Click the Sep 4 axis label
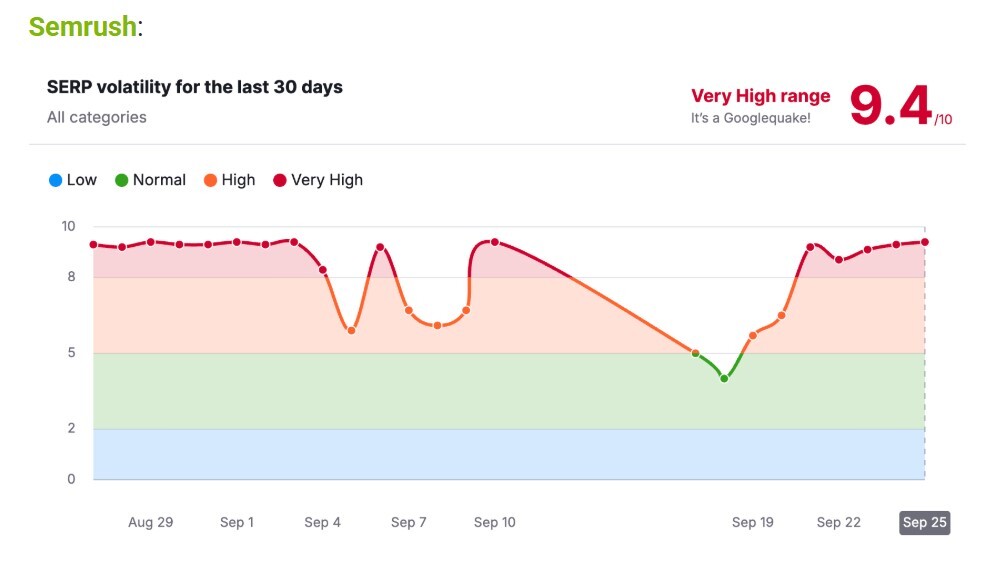 coord(323,522)
